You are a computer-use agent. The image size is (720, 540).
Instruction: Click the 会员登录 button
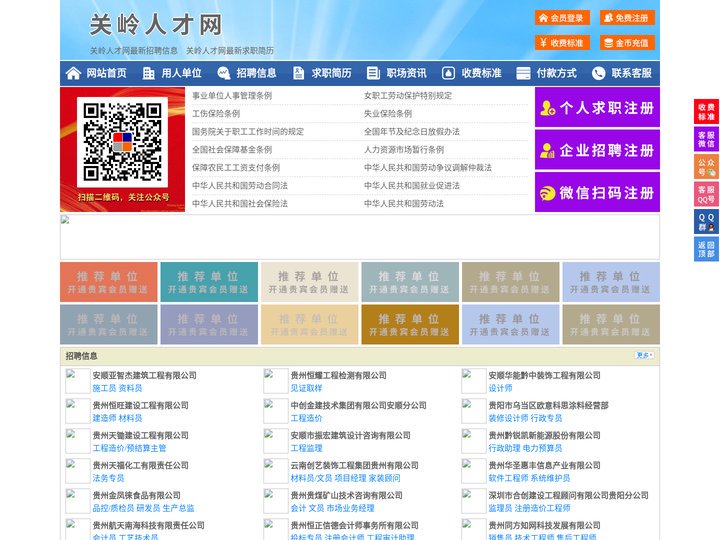click(x=562, y=18)
